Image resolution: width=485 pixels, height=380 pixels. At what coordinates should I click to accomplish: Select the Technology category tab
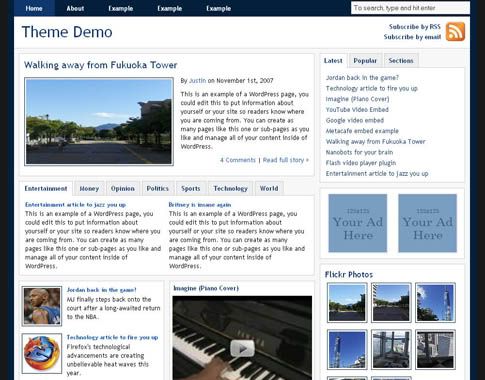[x=231, y=189]
